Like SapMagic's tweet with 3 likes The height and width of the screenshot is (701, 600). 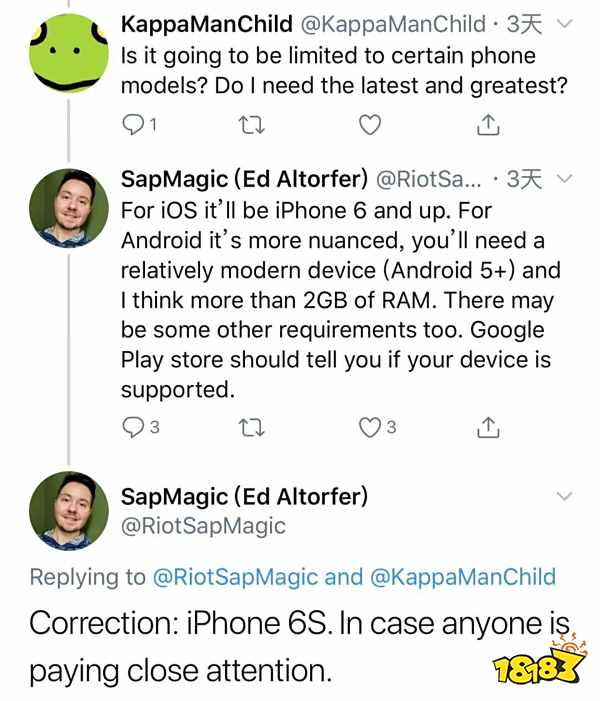click(x=371, y=428)
